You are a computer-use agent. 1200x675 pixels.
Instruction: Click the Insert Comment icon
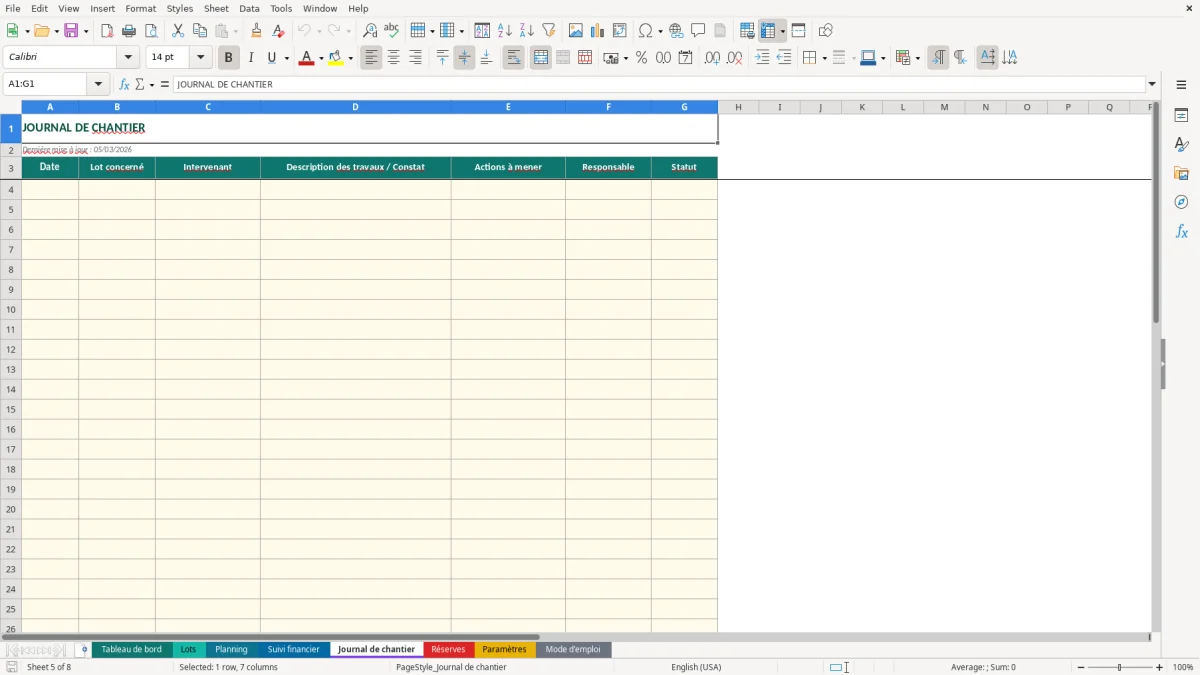click(698, 31)
